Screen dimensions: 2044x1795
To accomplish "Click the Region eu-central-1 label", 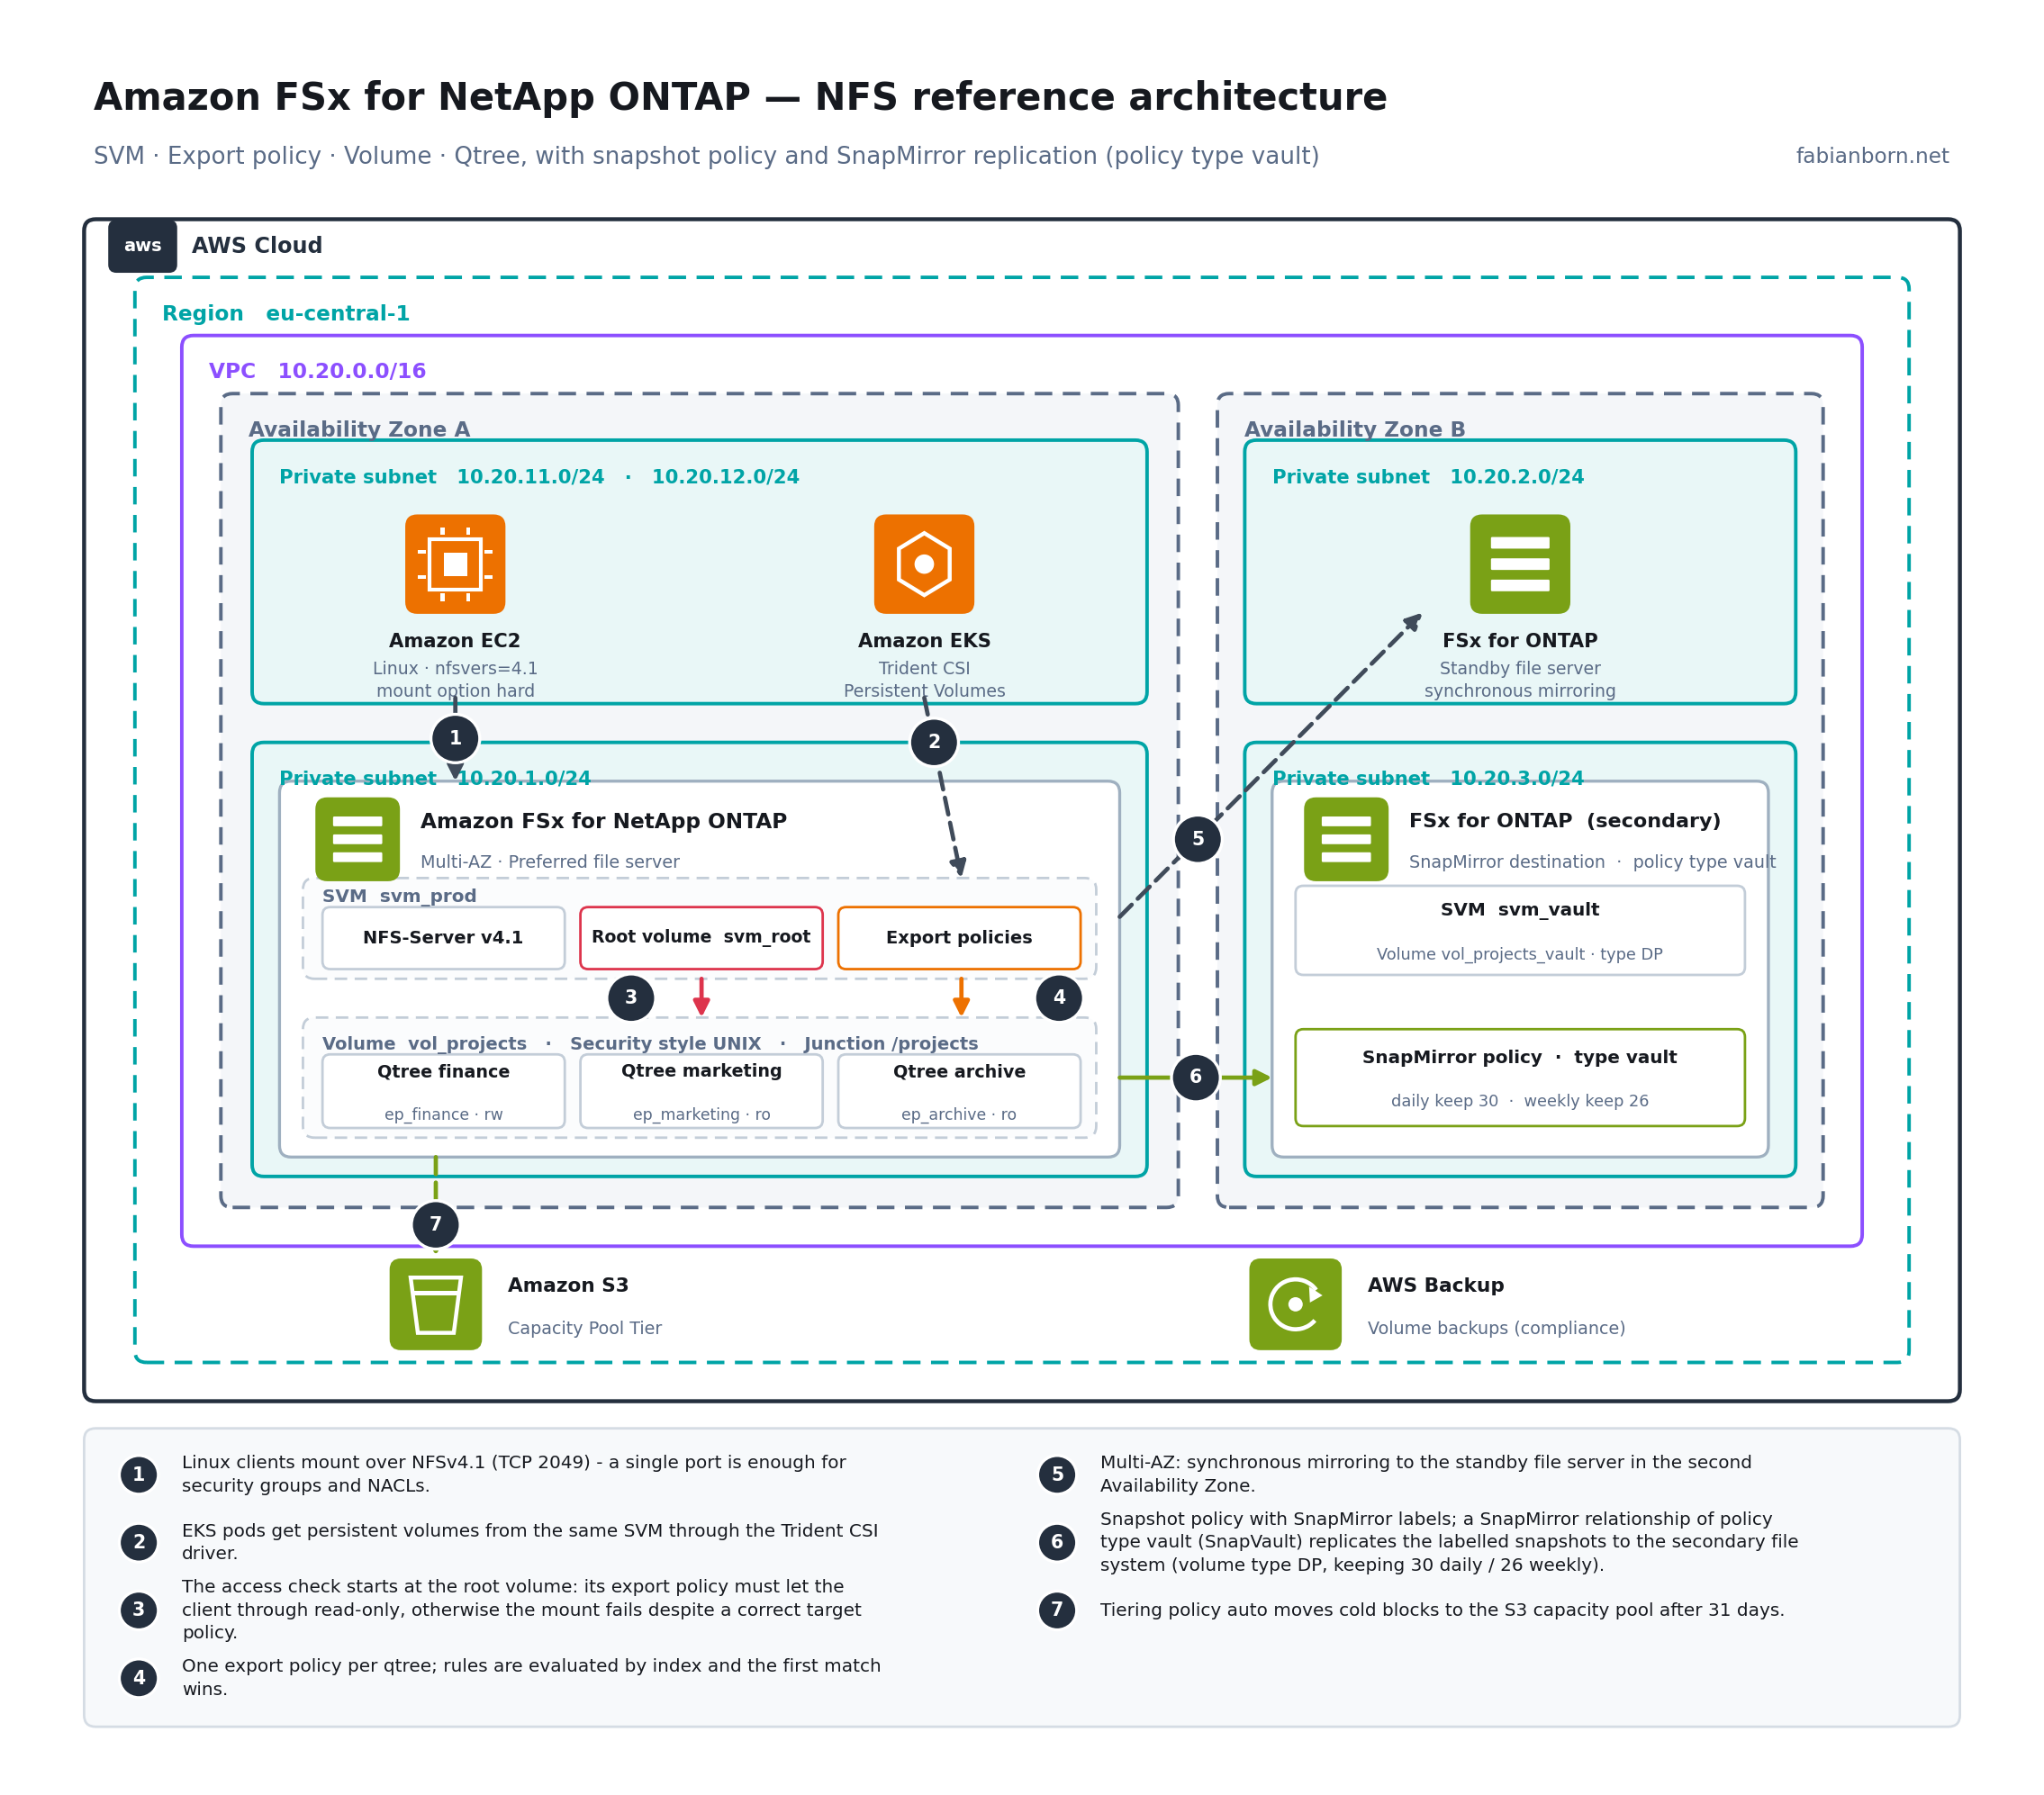I will (x=286, y=314).
